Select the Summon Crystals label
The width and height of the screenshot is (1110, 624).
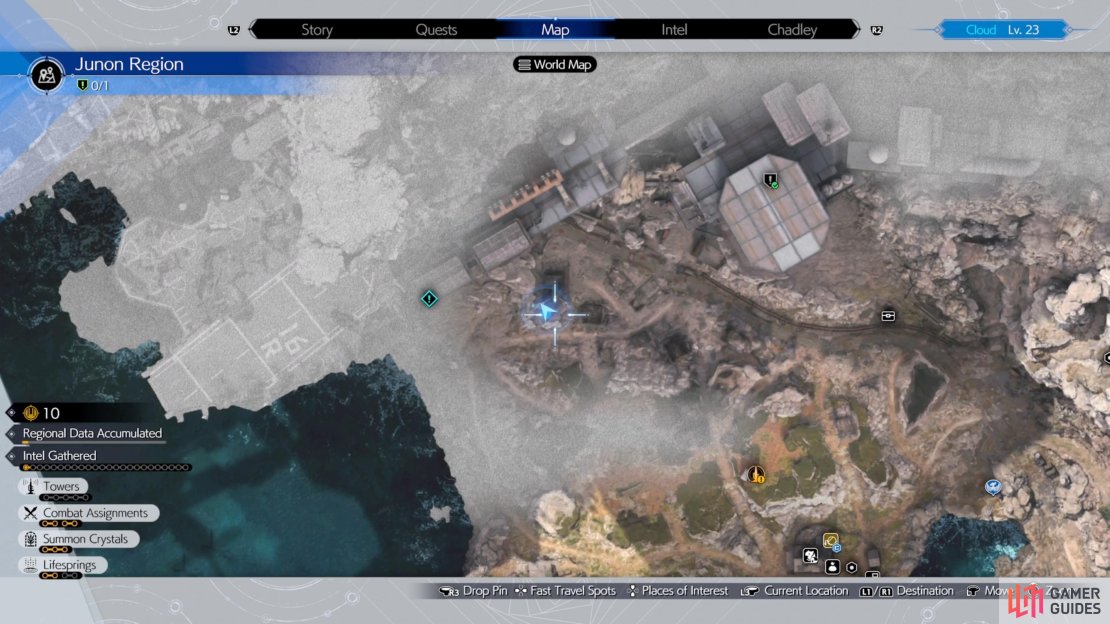click(x=86, y=539)
